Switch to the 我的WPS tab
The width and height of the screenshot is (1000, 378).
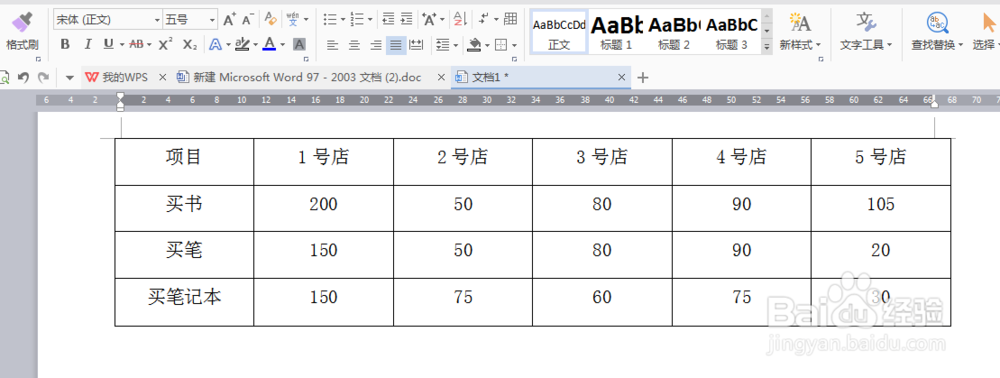point(117,77)
